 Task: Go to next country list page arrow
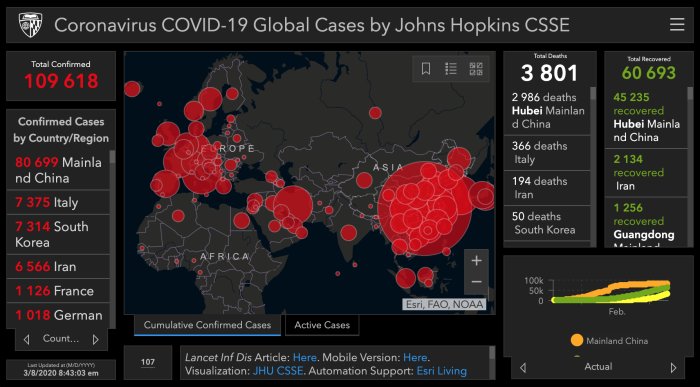click(x=96, y=340)
